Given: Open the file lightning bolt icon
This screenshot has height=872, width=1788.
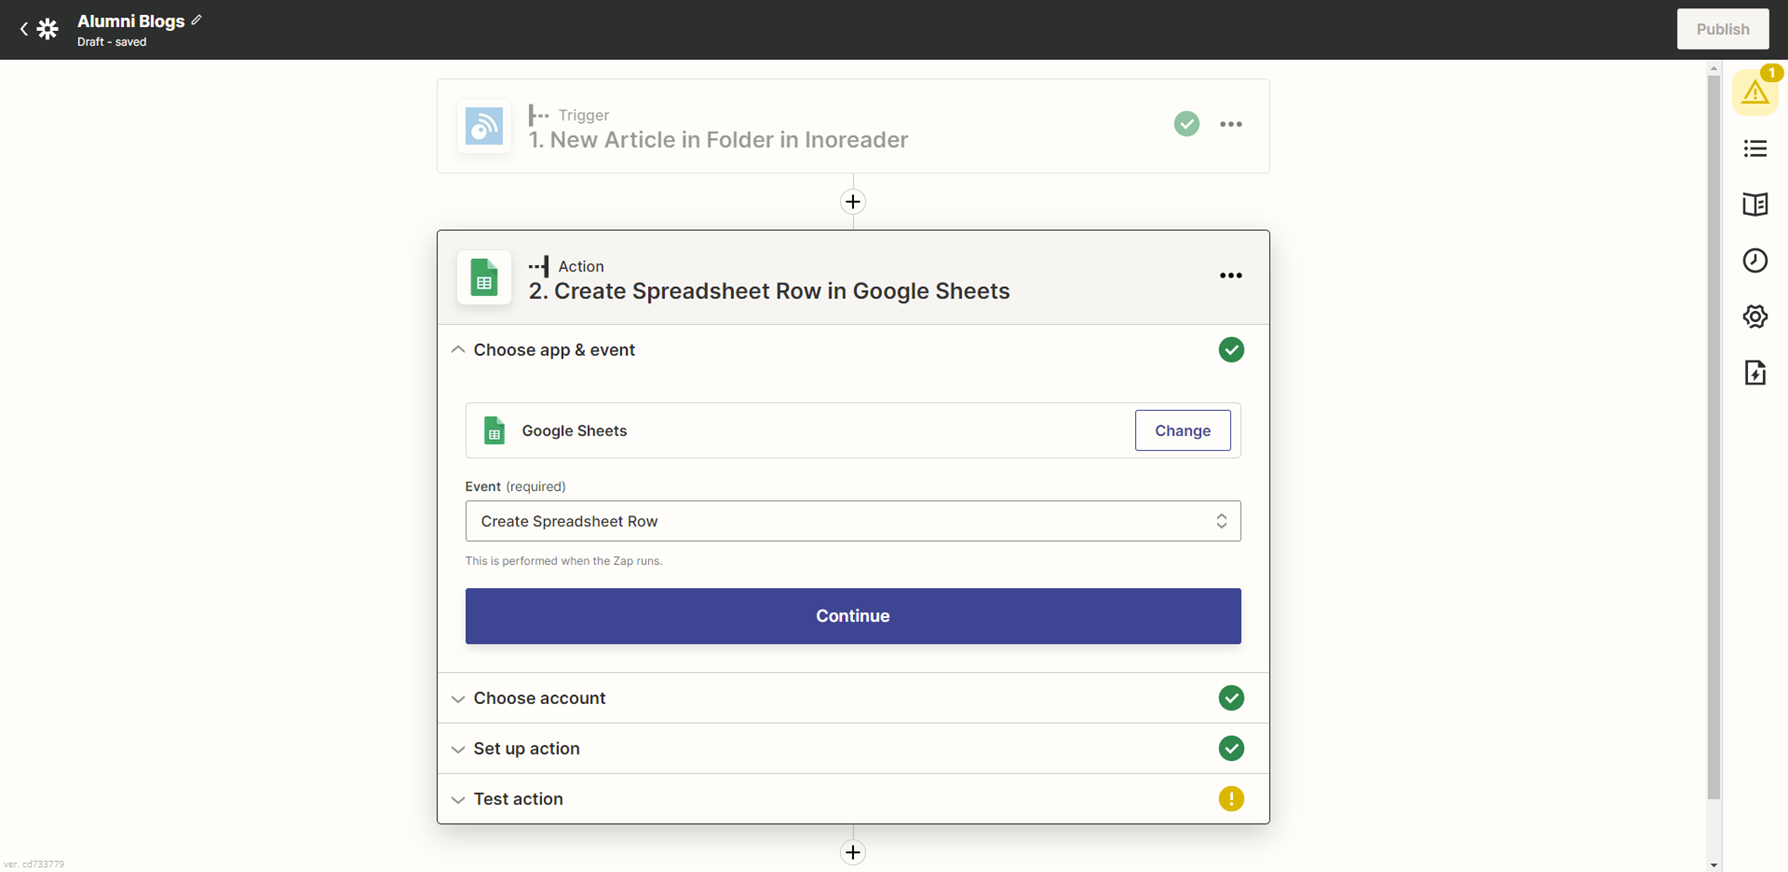Looking at the screenshot, I should click(x=1755, y=373).
